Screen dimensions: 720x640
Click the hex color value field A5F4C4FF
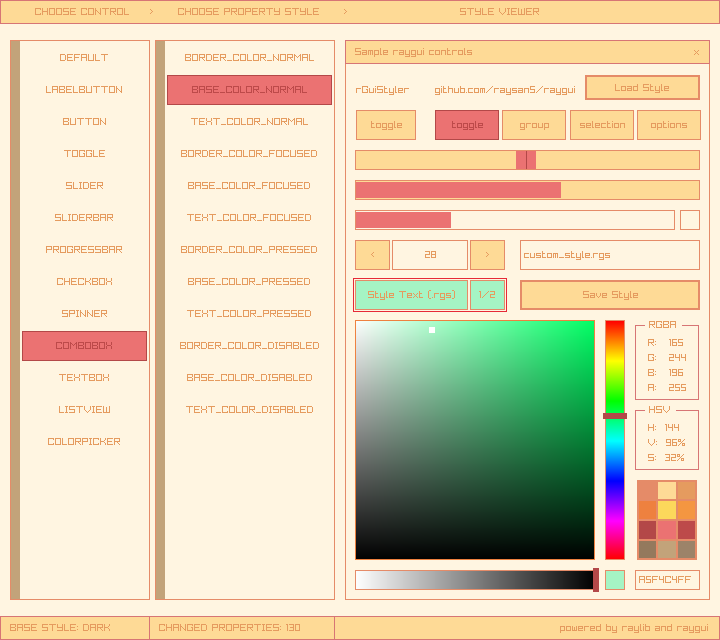666,580
